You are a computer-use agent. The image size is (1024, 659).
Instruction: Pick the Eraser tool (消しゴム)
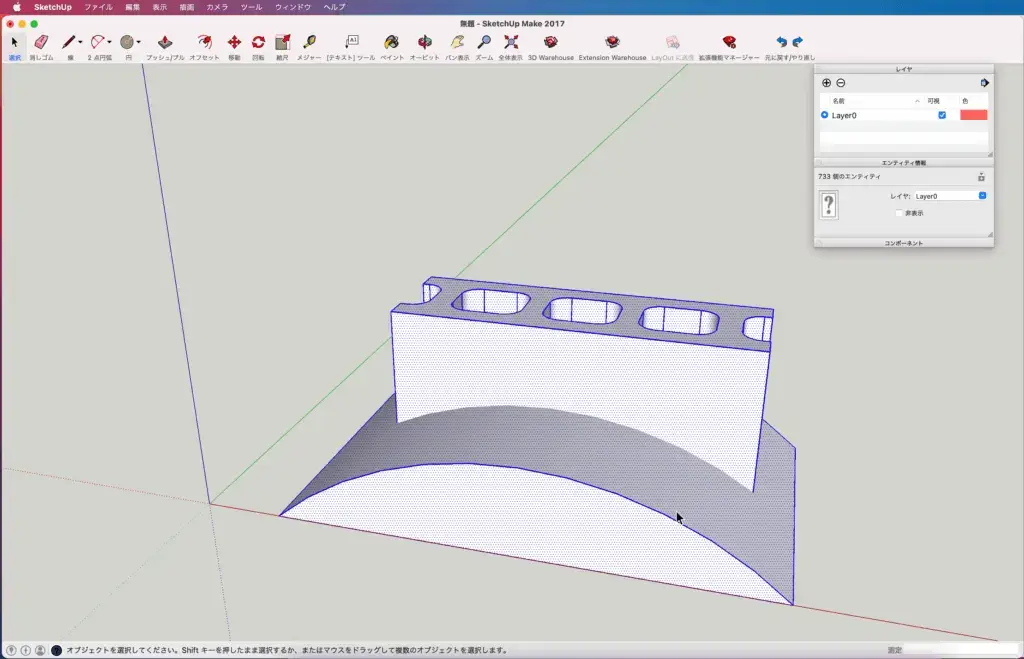tap(41, 42)
